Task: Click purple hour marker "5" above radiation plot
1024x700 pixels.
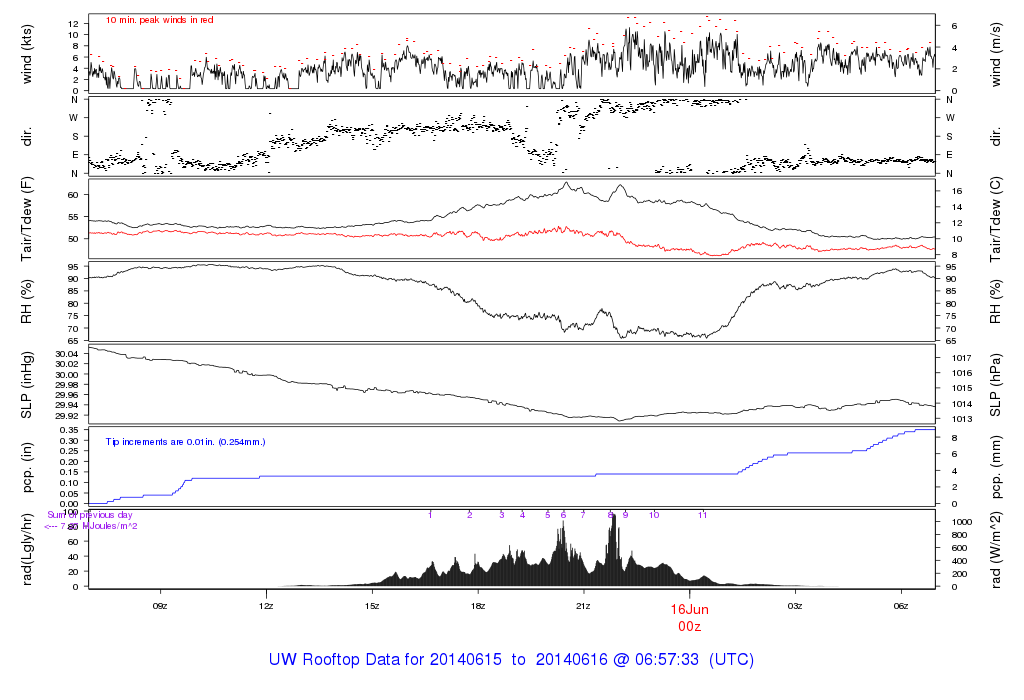Action: point(548,515)
